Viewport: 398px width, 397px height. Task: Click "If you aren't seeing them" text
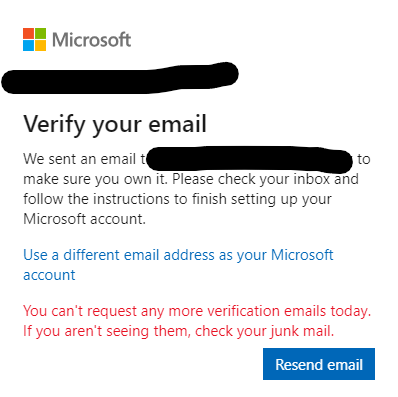coord(107,331)
